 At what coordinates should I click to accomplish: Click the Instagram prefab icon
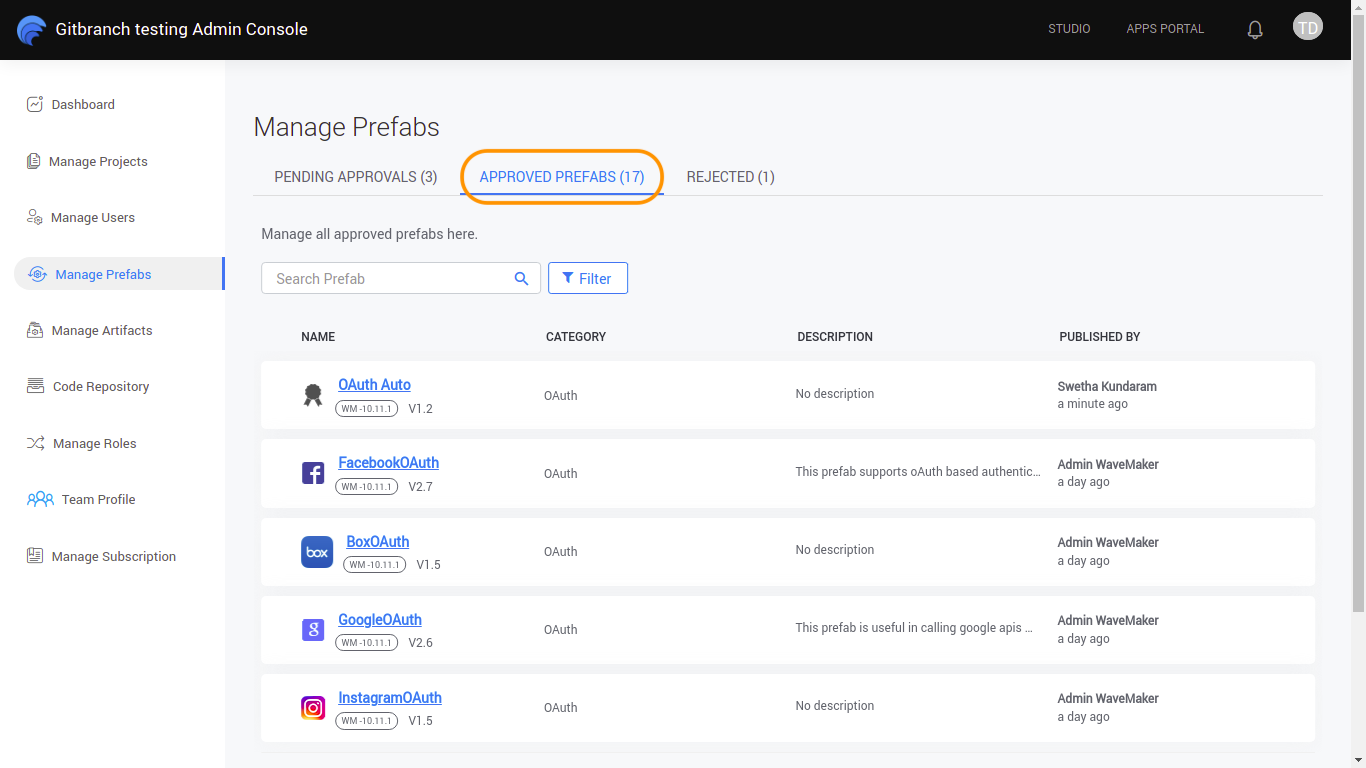pyautogui.click(x=313, y=708)
